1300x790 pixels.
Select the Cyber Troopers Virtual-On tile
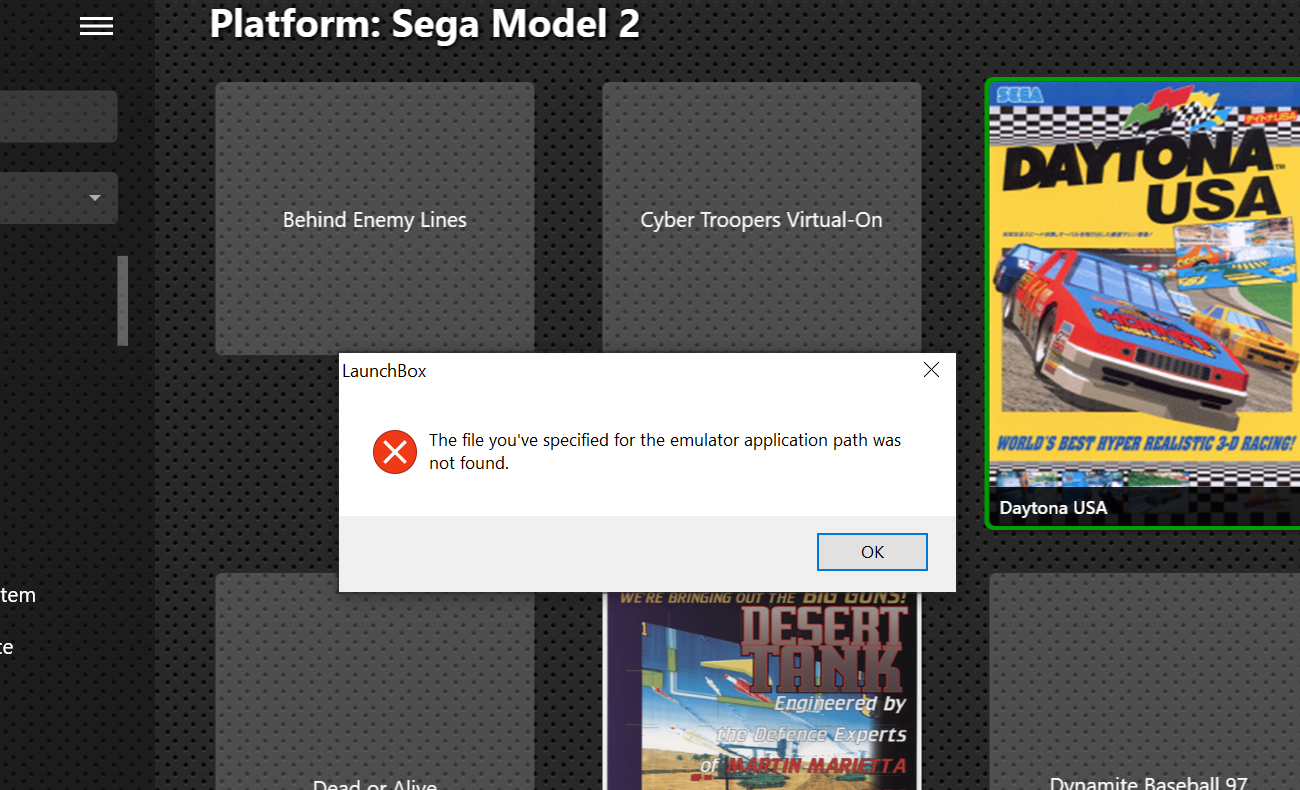pyautogui.click(x=761, y=218)
